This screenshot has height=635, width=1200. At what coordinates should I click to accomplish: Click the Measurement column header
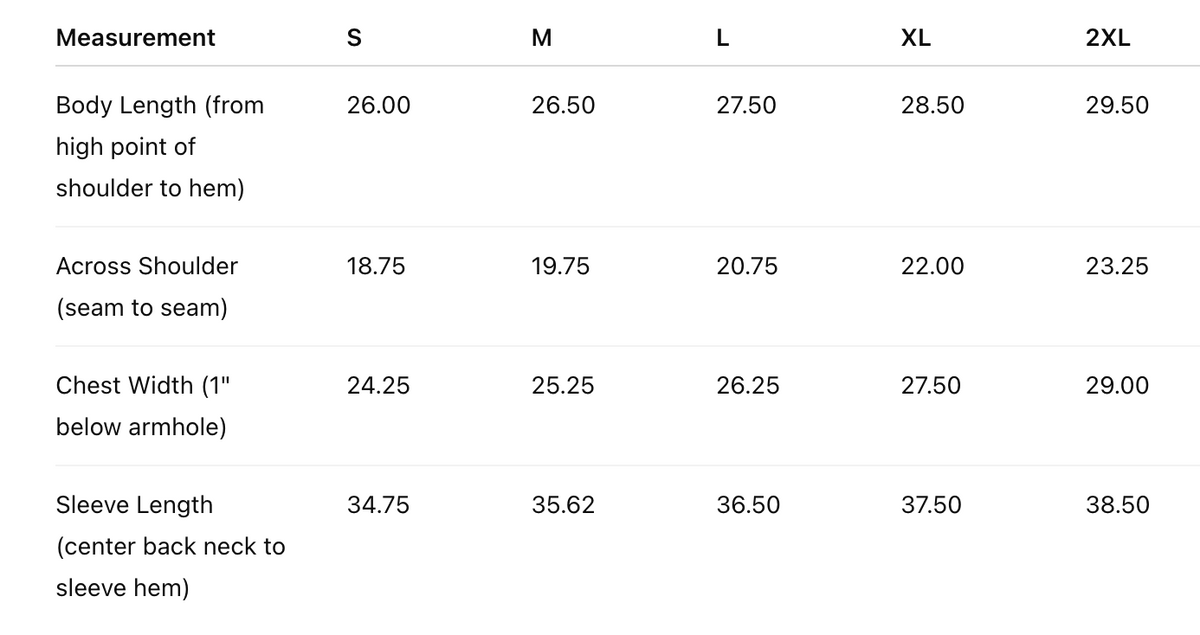pyautogui.click(x=135, y=38)
